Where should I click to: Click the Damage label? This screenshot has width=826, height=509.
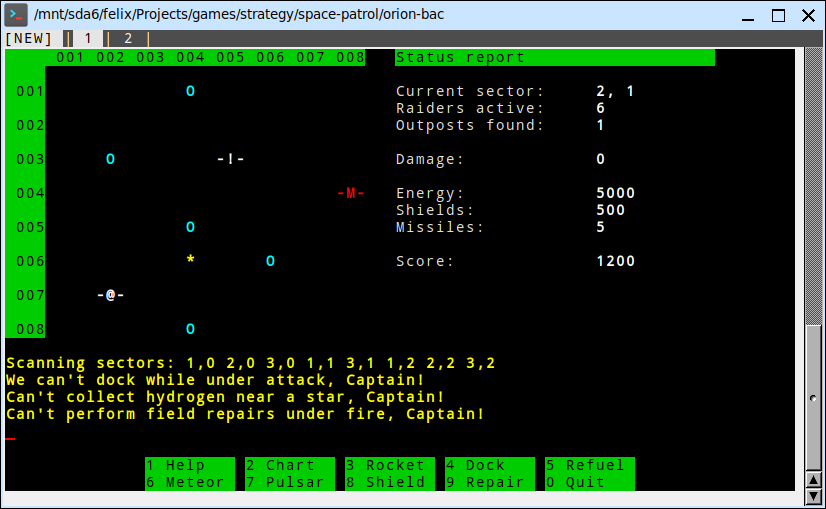point(429,159)
